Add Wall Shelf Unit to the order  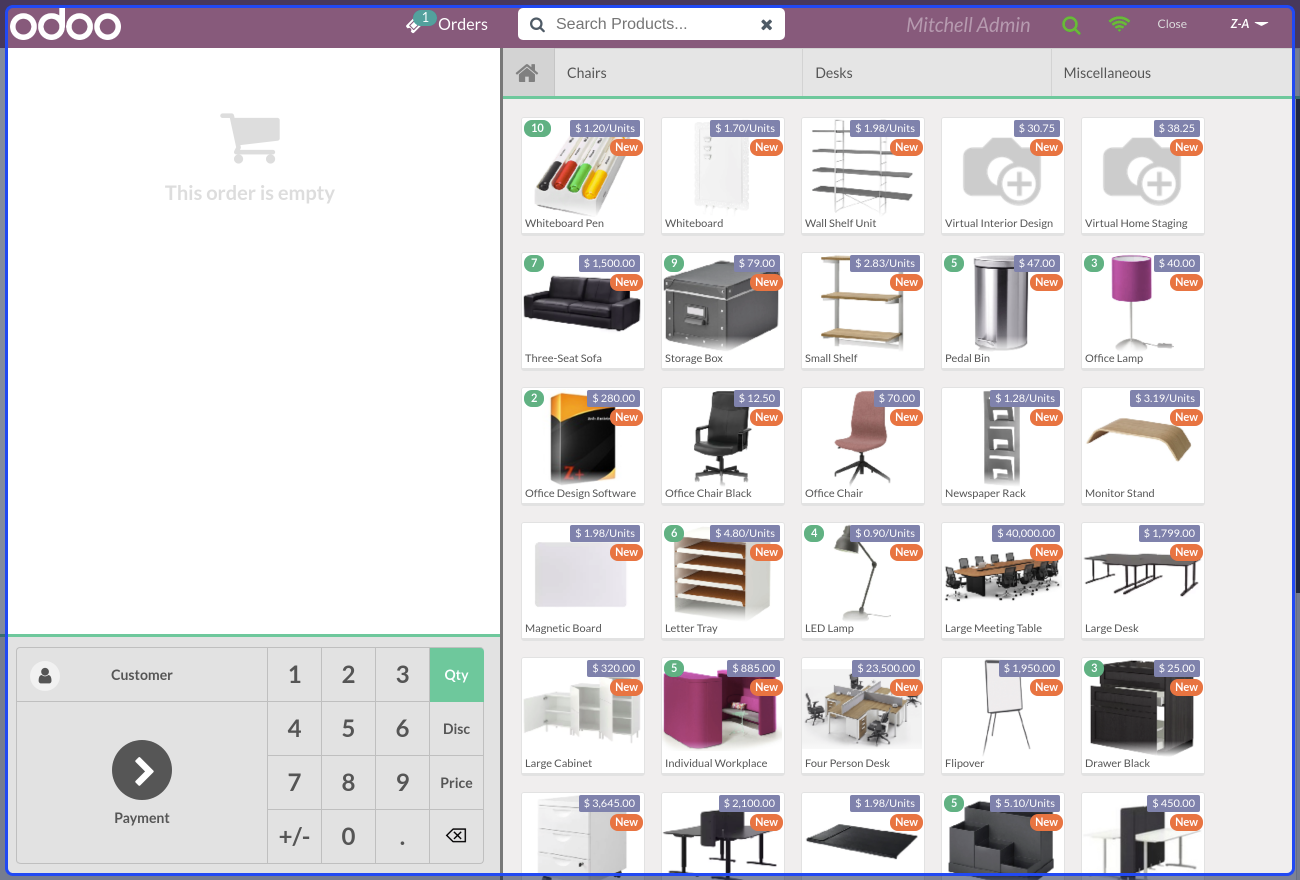863,176
